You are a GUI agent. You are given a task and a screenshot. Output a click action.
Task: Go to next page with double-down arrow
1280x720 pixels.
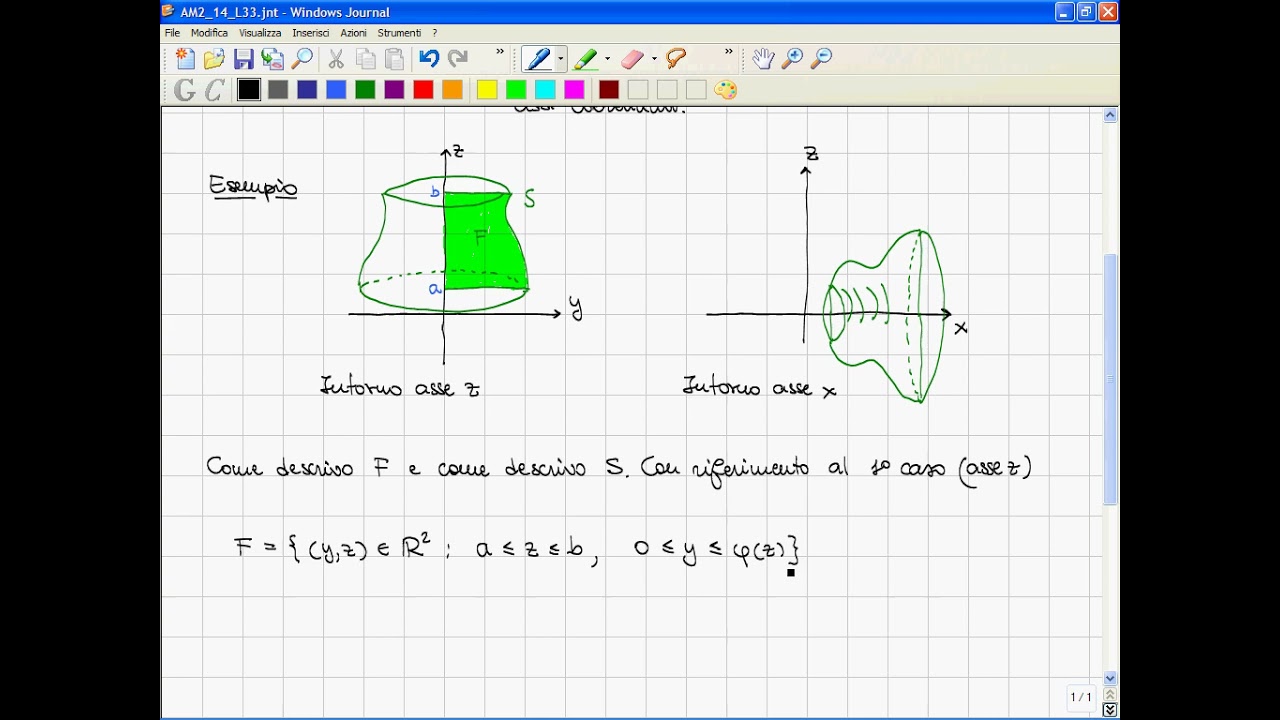(1110, 710)
